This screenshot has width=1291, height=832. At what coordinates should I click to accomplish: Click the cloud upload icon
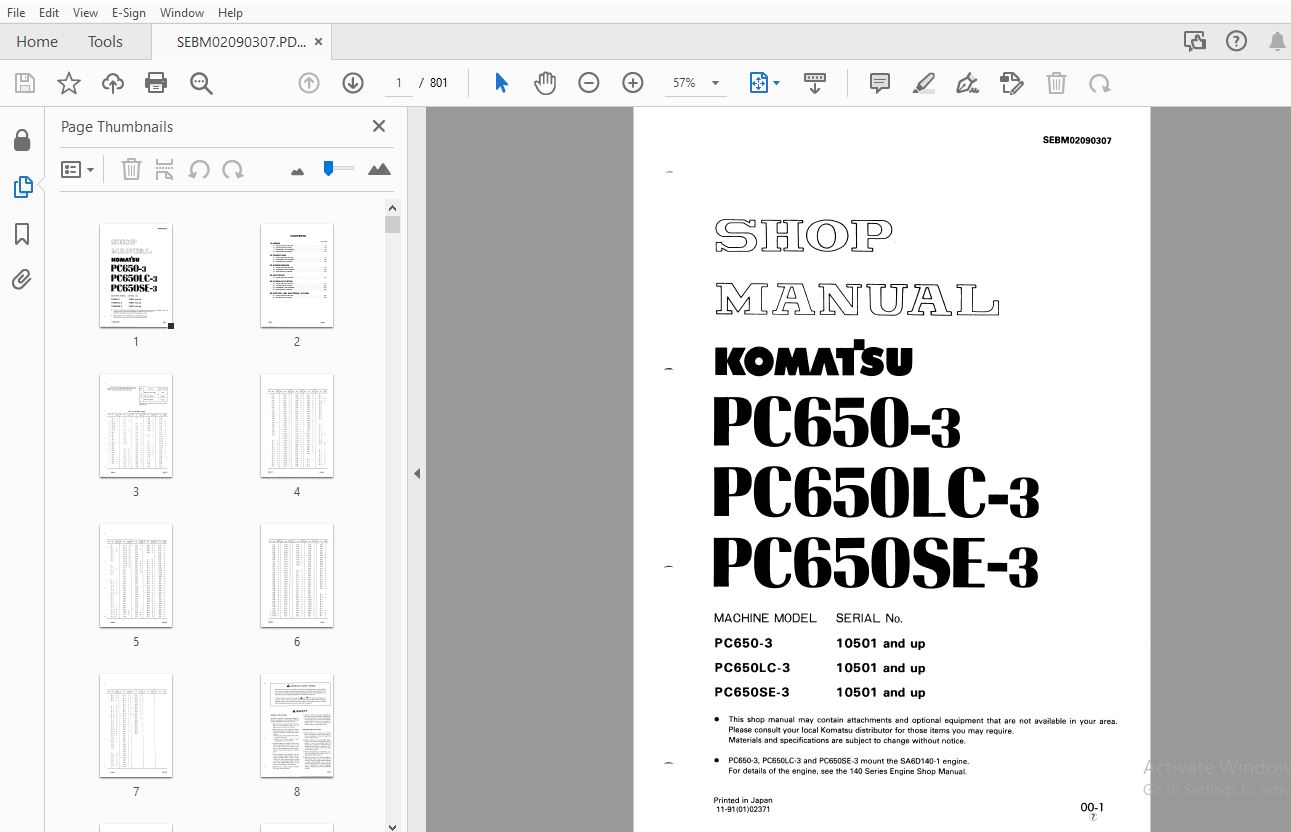tap(113, 83)
